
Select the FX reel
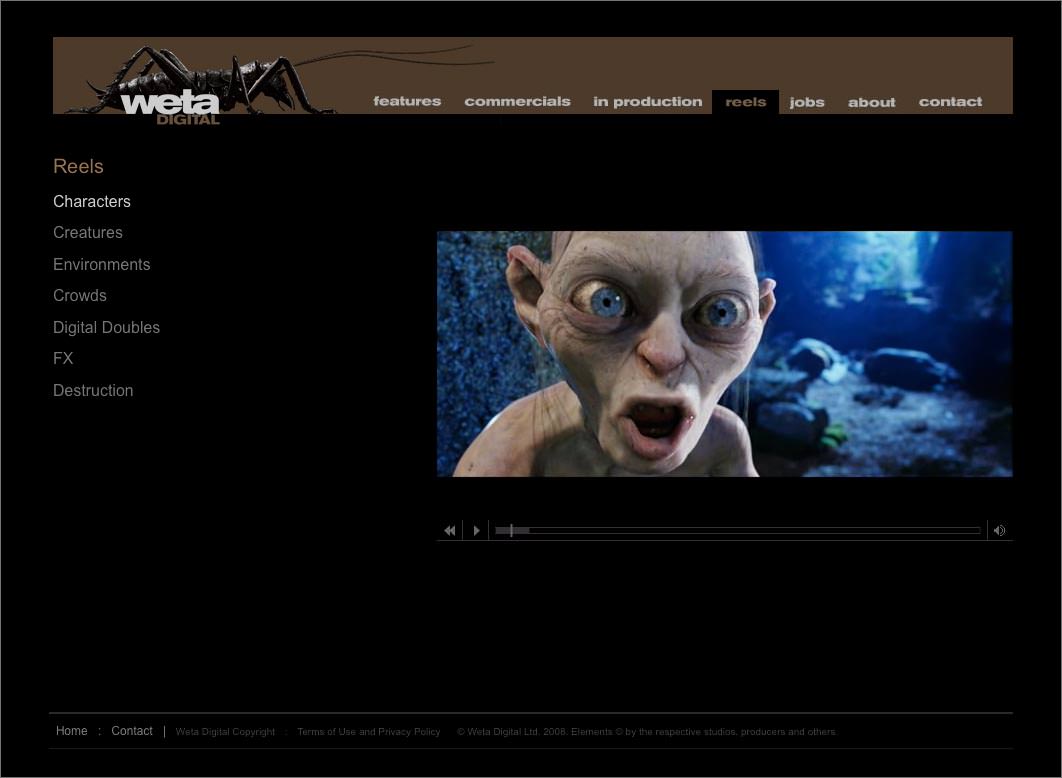[63, 358]
